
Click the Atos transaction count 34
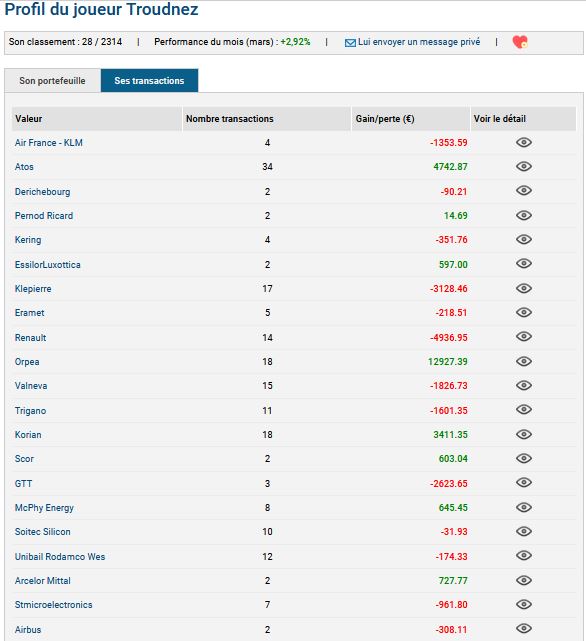pyautogui.click(x=267, y=167)
